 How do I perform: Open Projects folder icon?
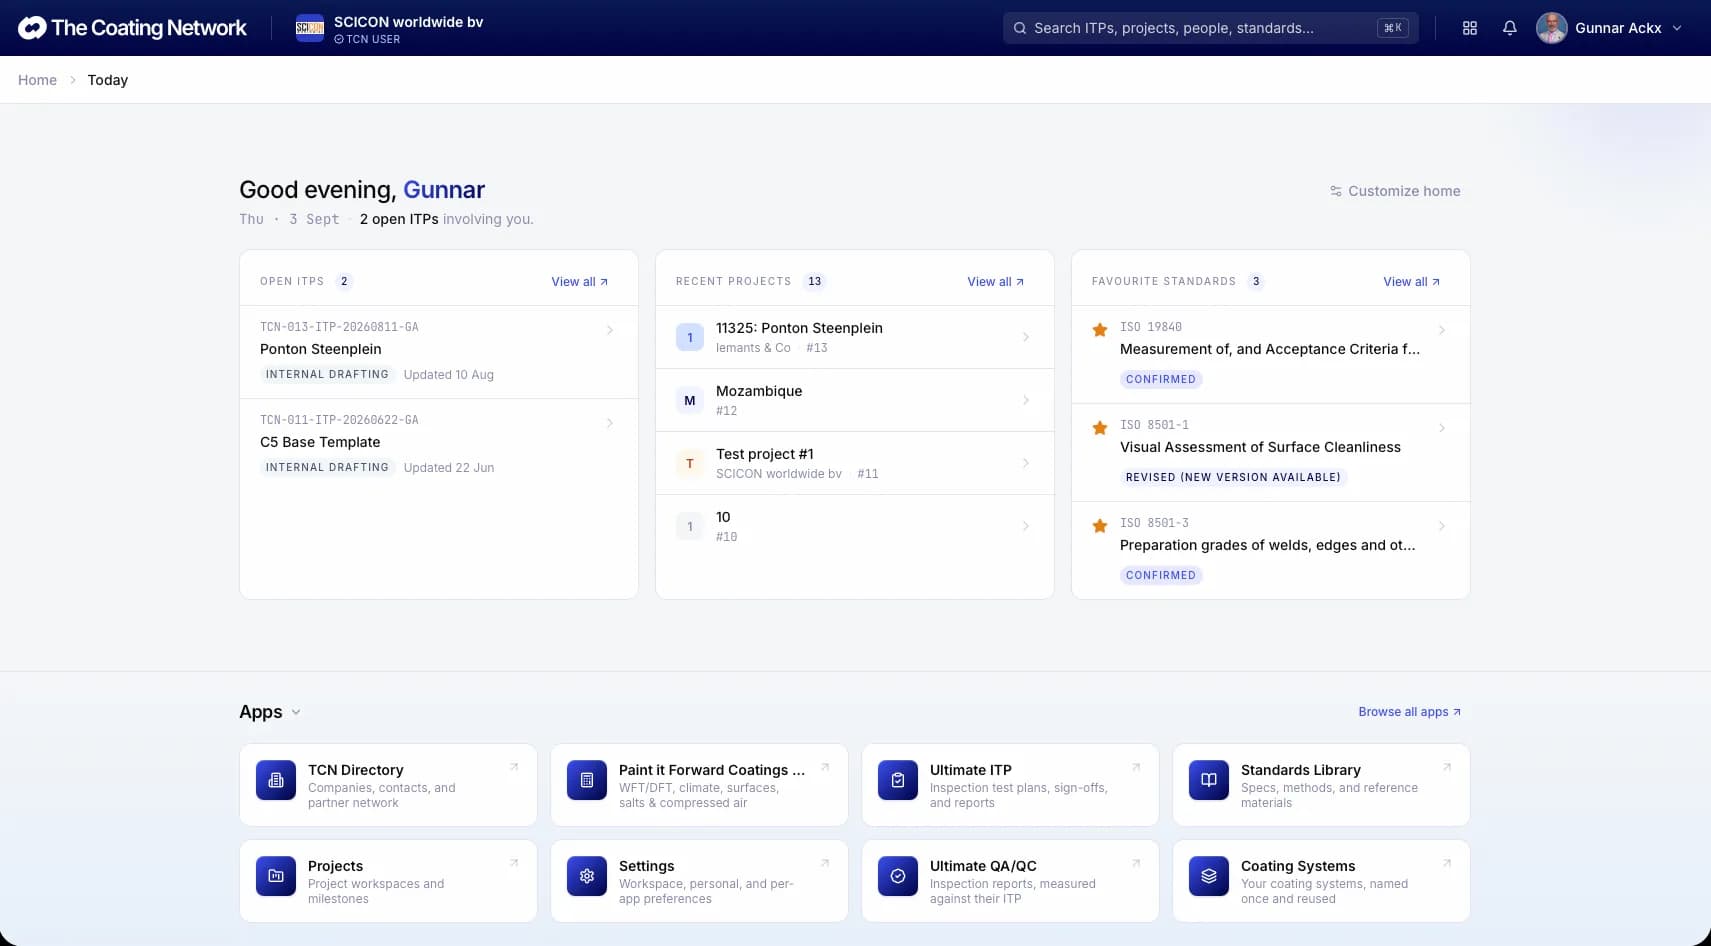coord(276,876)
